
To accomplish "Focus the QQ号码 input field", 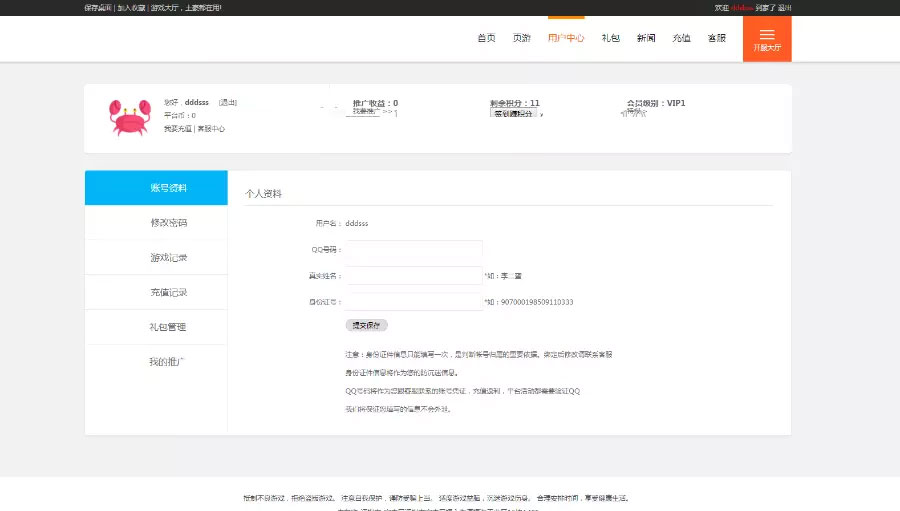I will pyautogui.click(x=414, y=250).
